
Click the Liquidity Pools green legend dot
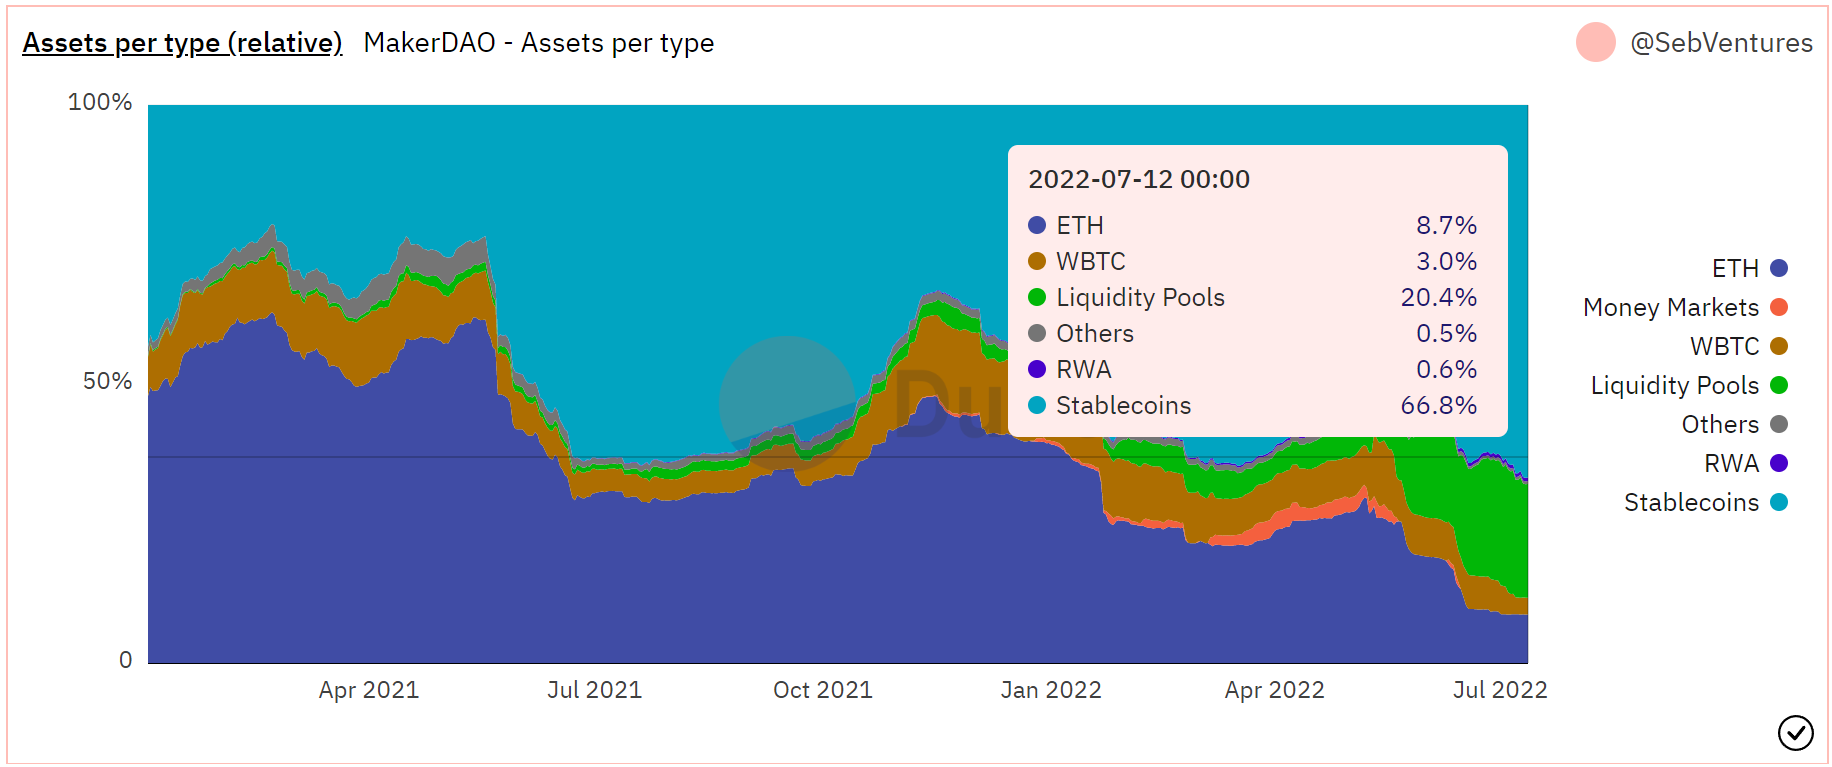coord(1779,385)
